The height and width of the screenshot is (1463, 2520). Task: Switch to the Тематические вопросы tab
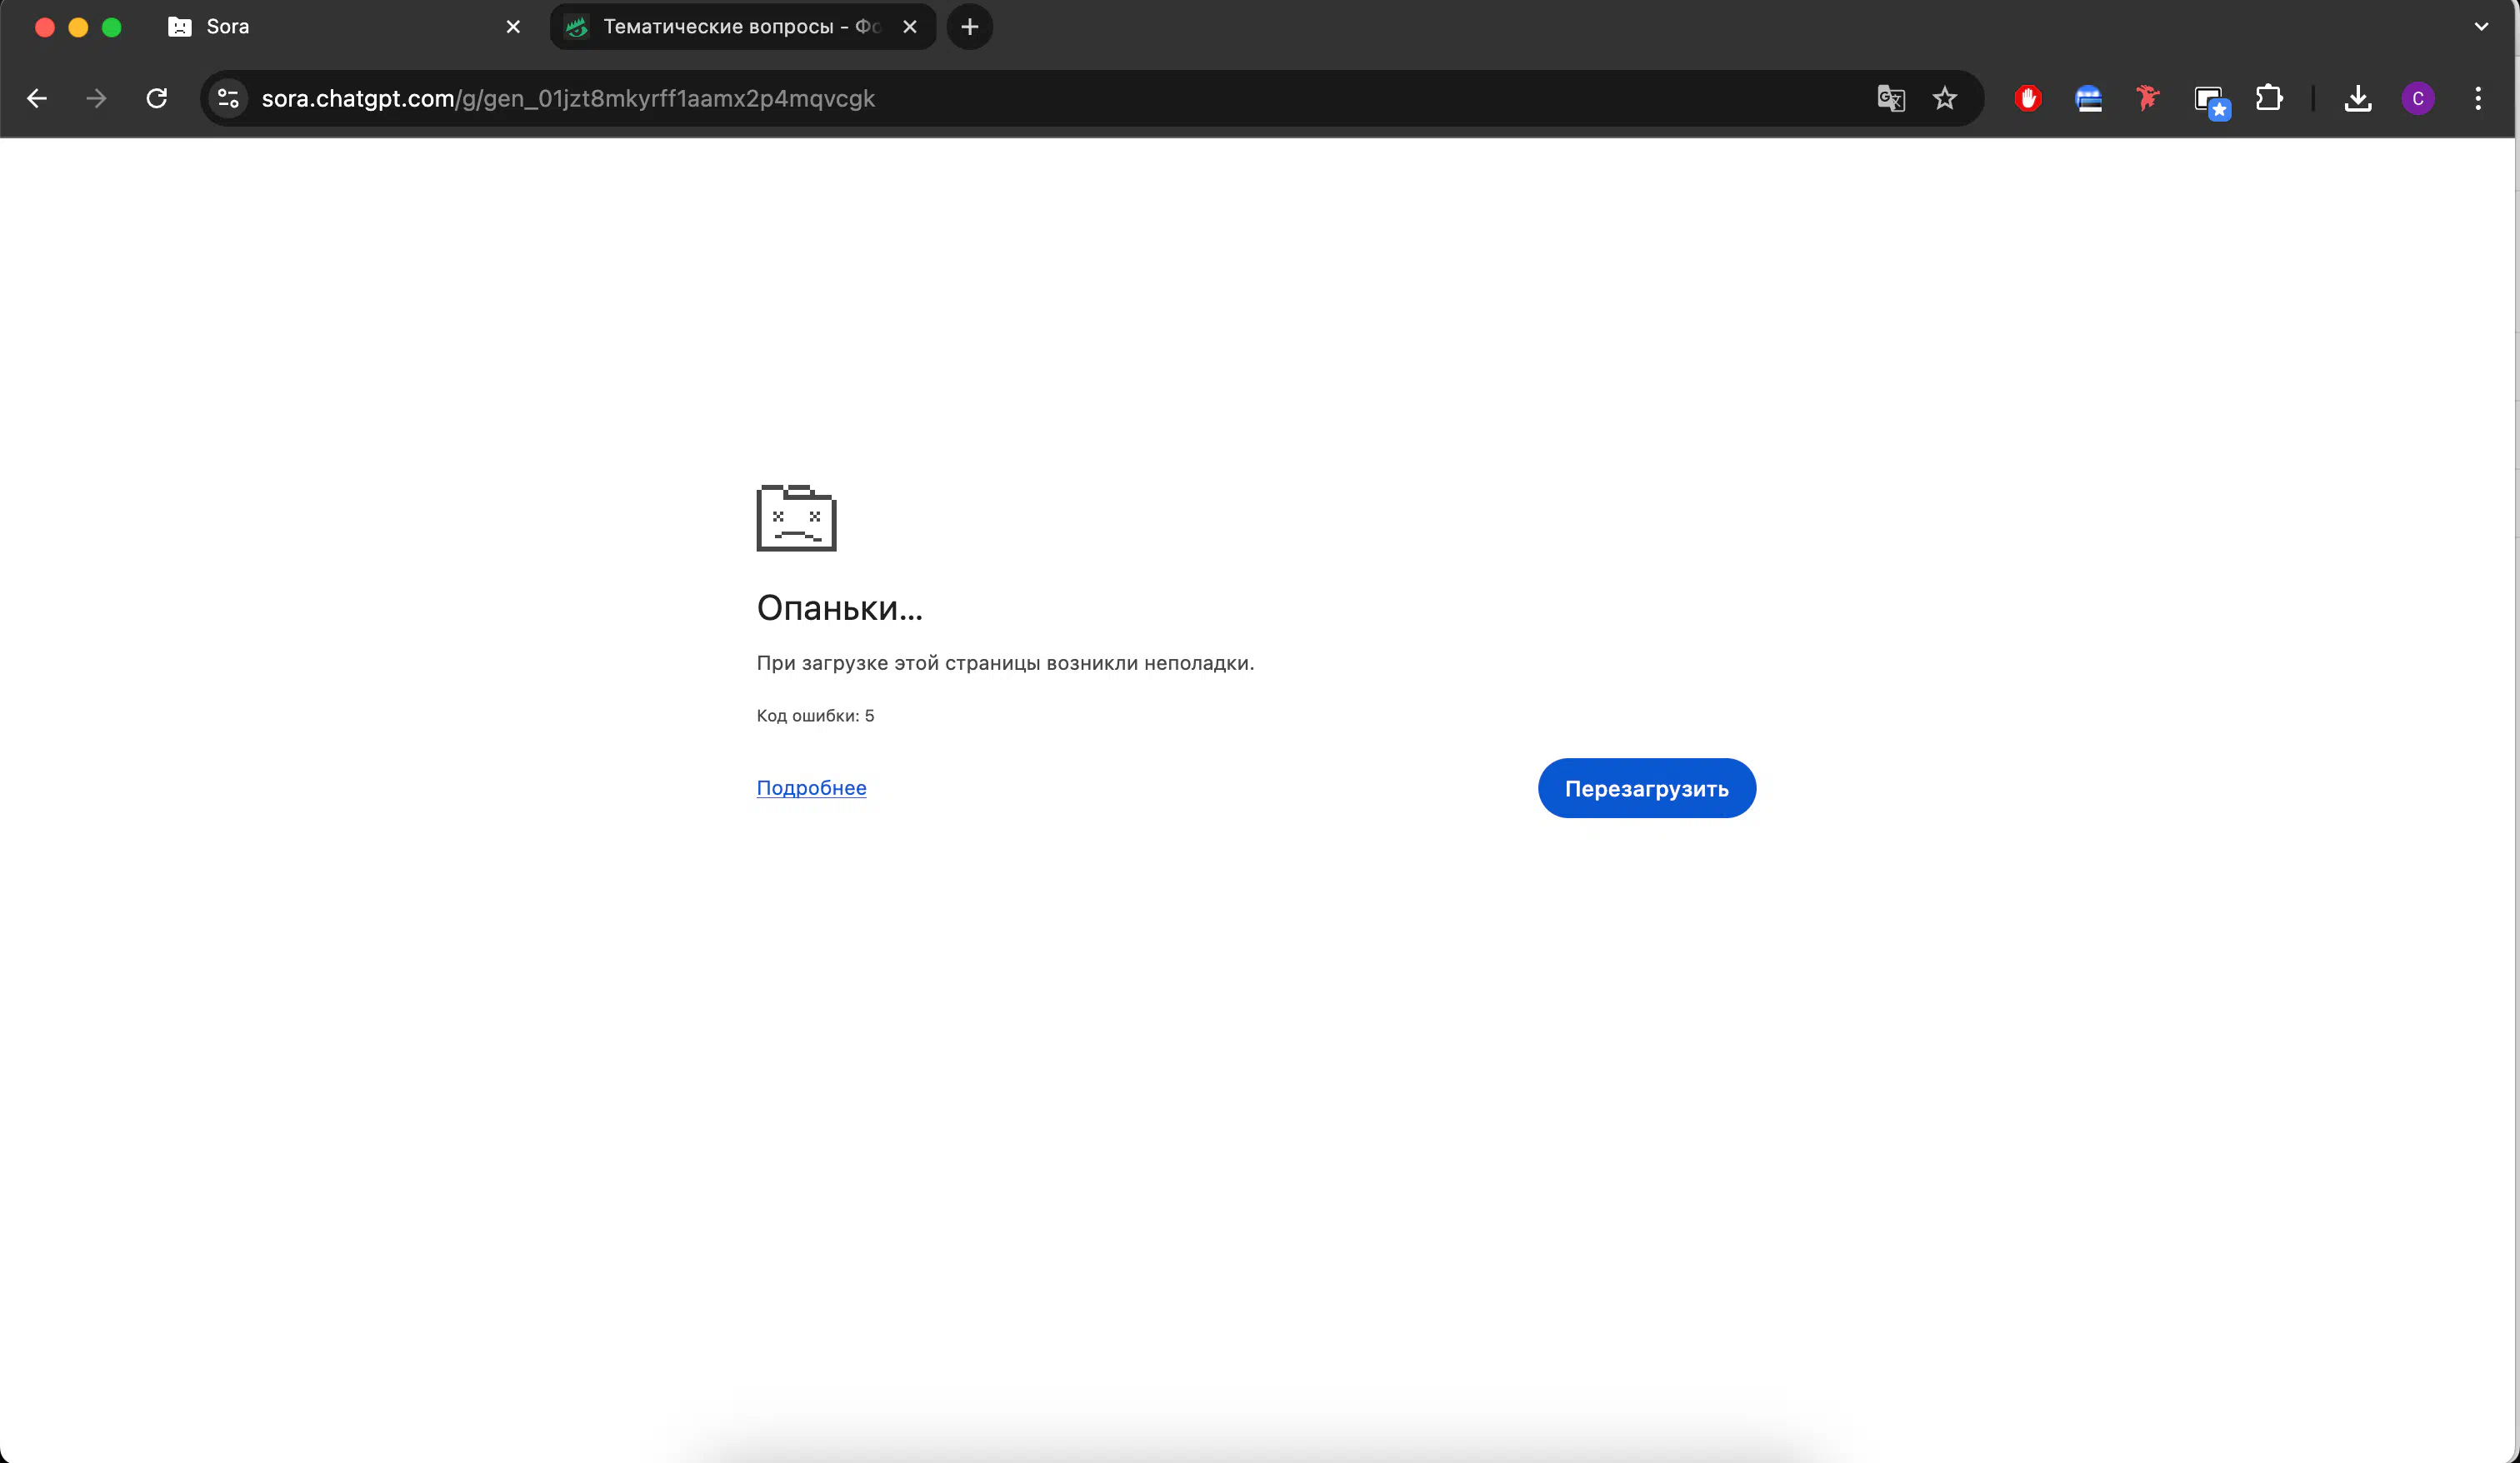[742, 27]
